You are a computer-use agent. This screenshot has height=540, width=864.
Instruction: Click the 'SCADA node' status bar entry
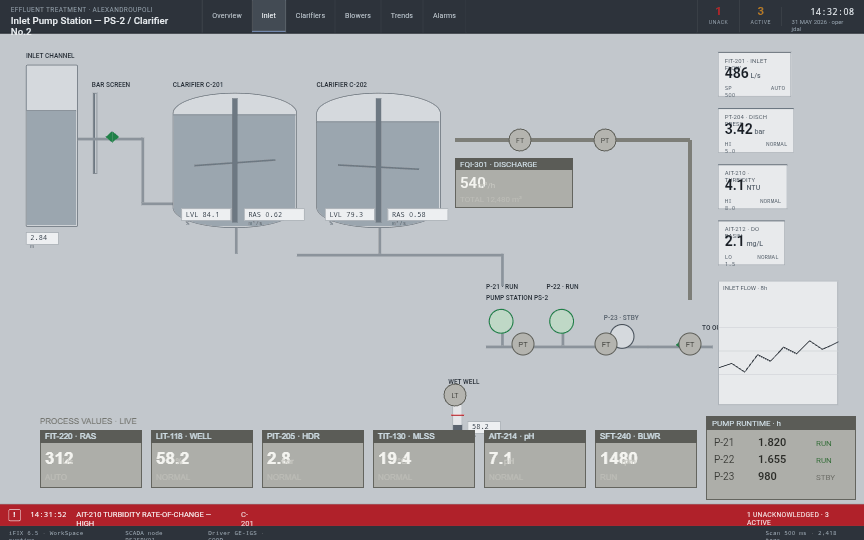coord(144,533)
